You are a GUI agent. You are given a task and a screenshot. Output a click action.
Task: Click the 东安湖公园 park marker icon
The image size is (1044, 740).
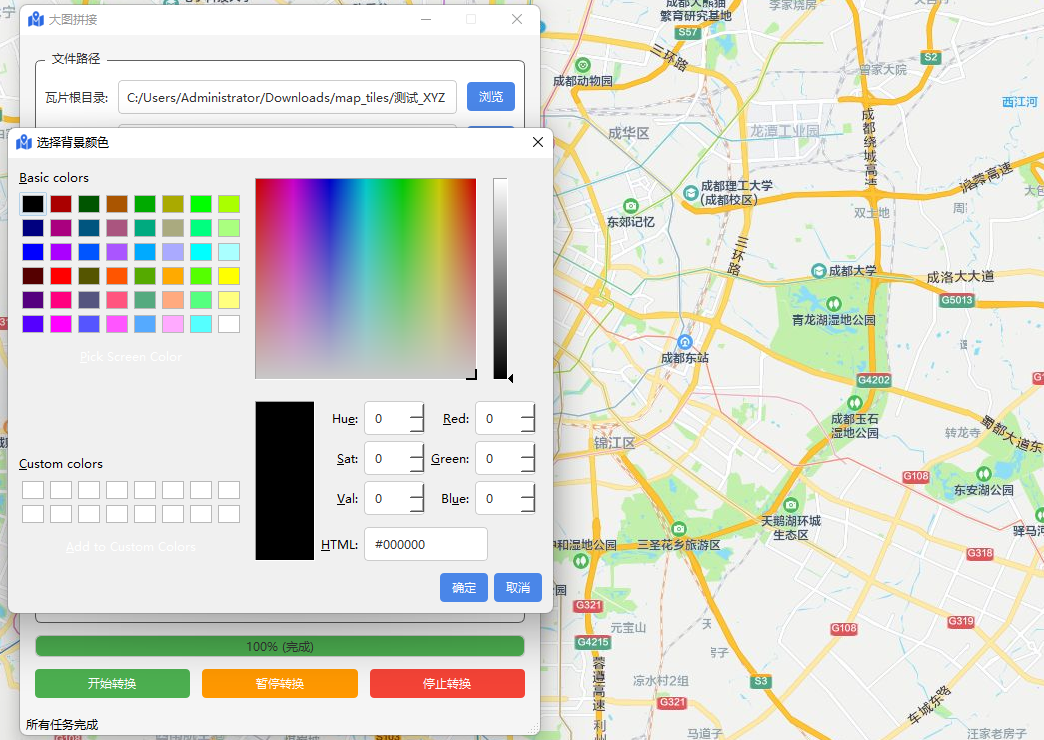983,474
